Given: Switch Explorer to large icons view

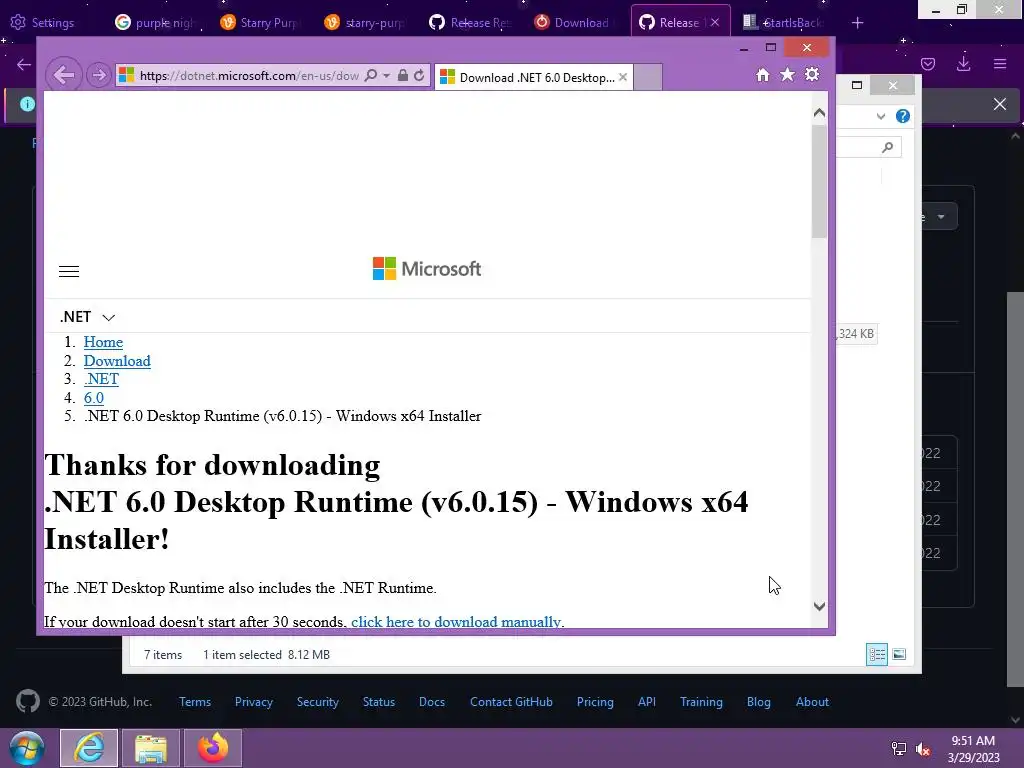Looking at the screenshot, I should pos(899,654).
